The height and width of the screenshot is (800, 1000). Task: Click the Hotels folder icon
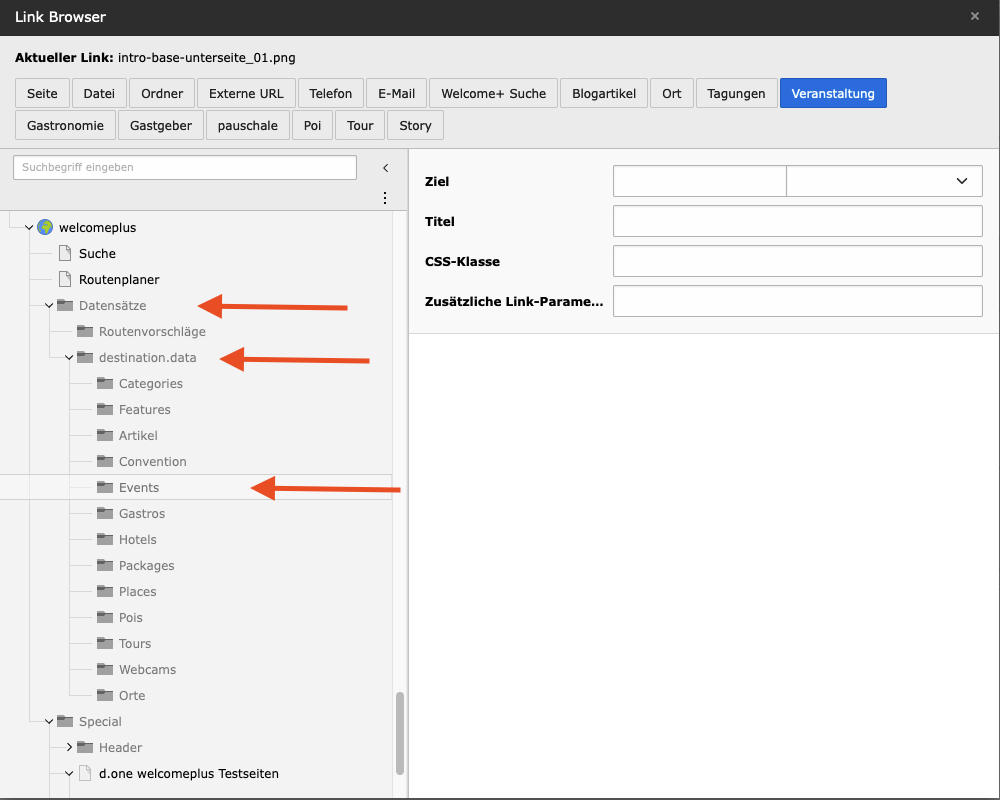105,539
